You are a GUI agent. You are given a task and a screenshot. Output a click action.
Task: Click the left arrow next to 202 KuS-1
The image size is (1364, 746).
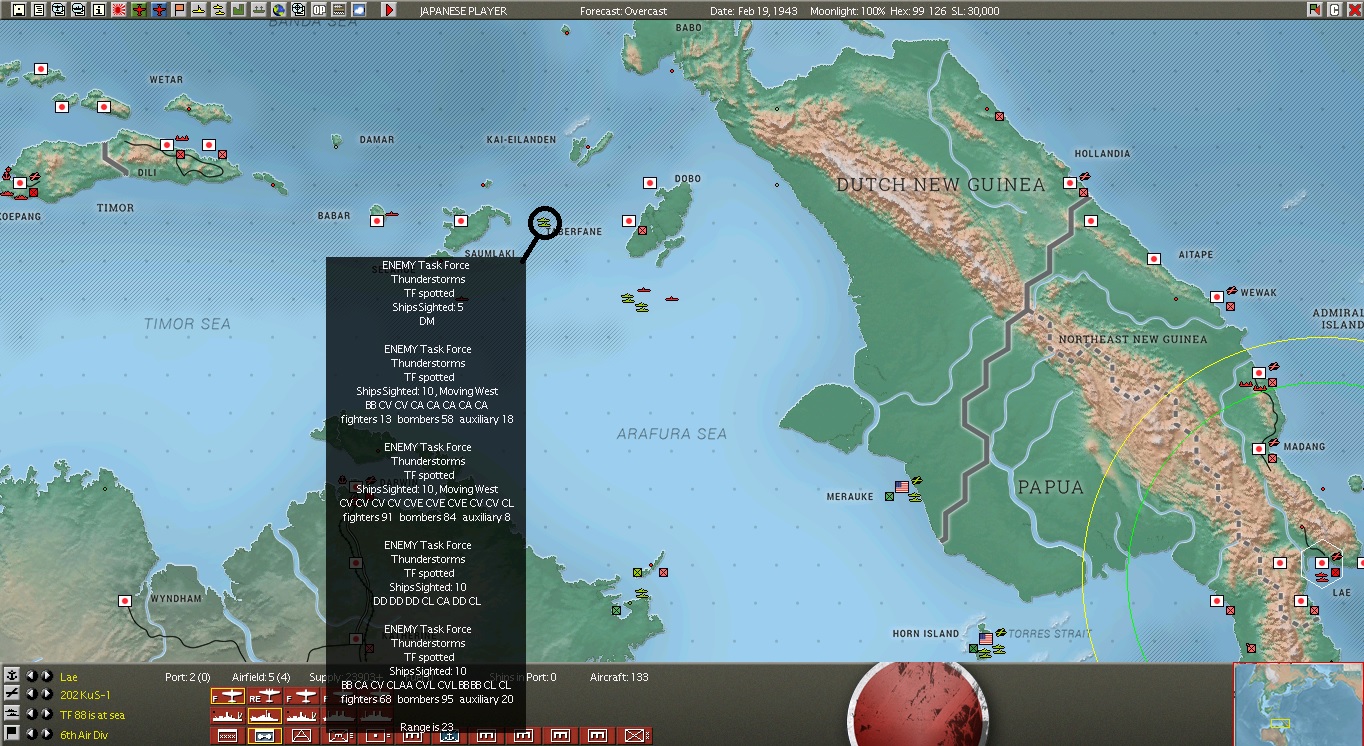[31, 694]
